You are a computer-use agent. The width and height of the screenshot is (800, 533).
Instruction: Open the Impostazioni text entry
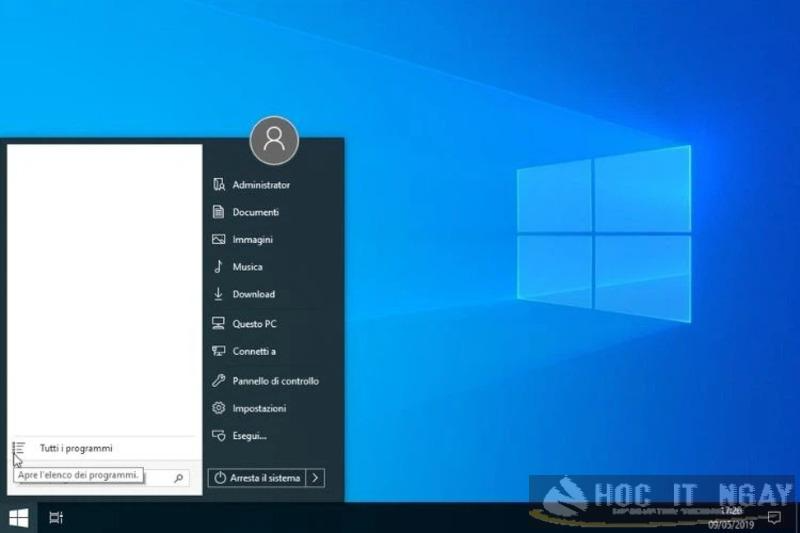coord(259,408)
